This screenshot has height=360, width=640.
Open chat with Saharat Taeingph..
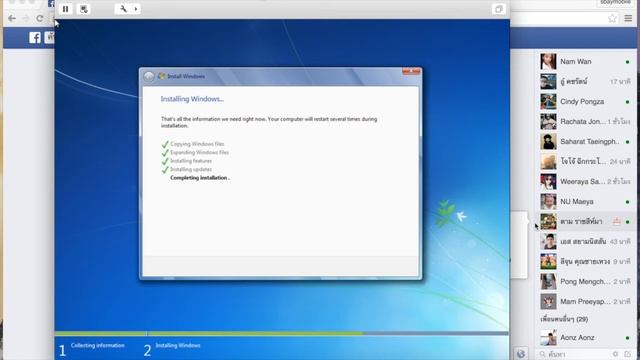pos(585,142)
